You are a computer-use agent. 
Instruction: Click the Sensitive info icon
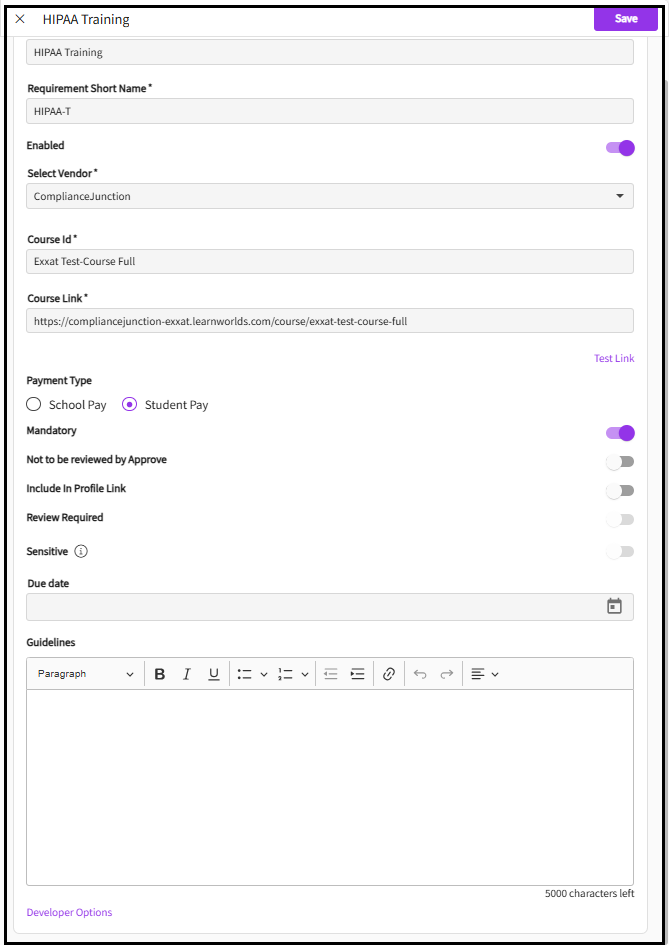(x=82, y=551)
